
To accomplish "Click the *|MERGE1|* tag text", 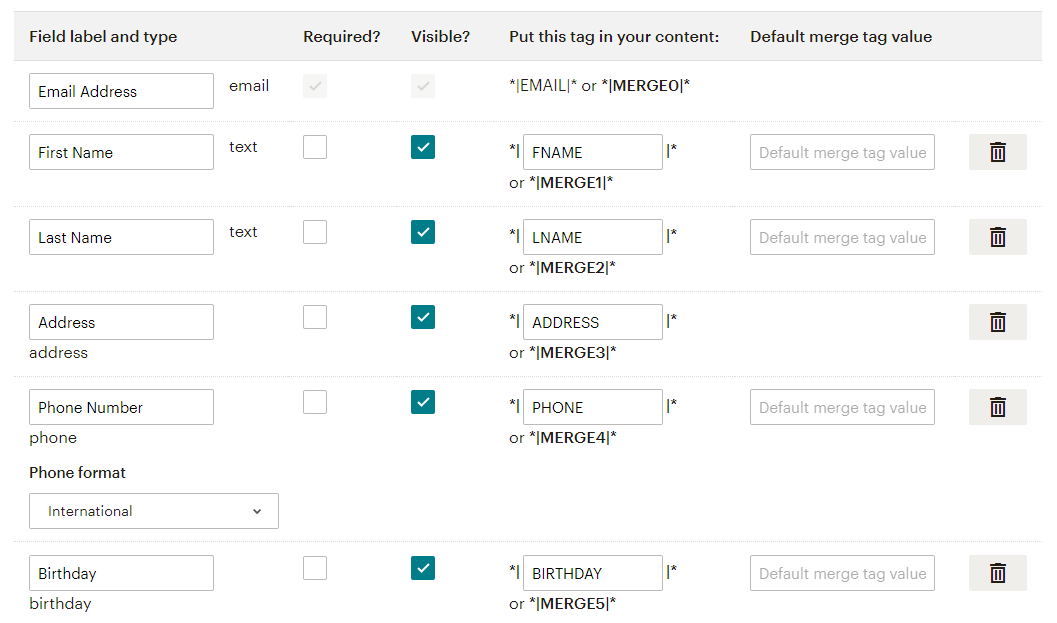I will (x=571, y=183).
